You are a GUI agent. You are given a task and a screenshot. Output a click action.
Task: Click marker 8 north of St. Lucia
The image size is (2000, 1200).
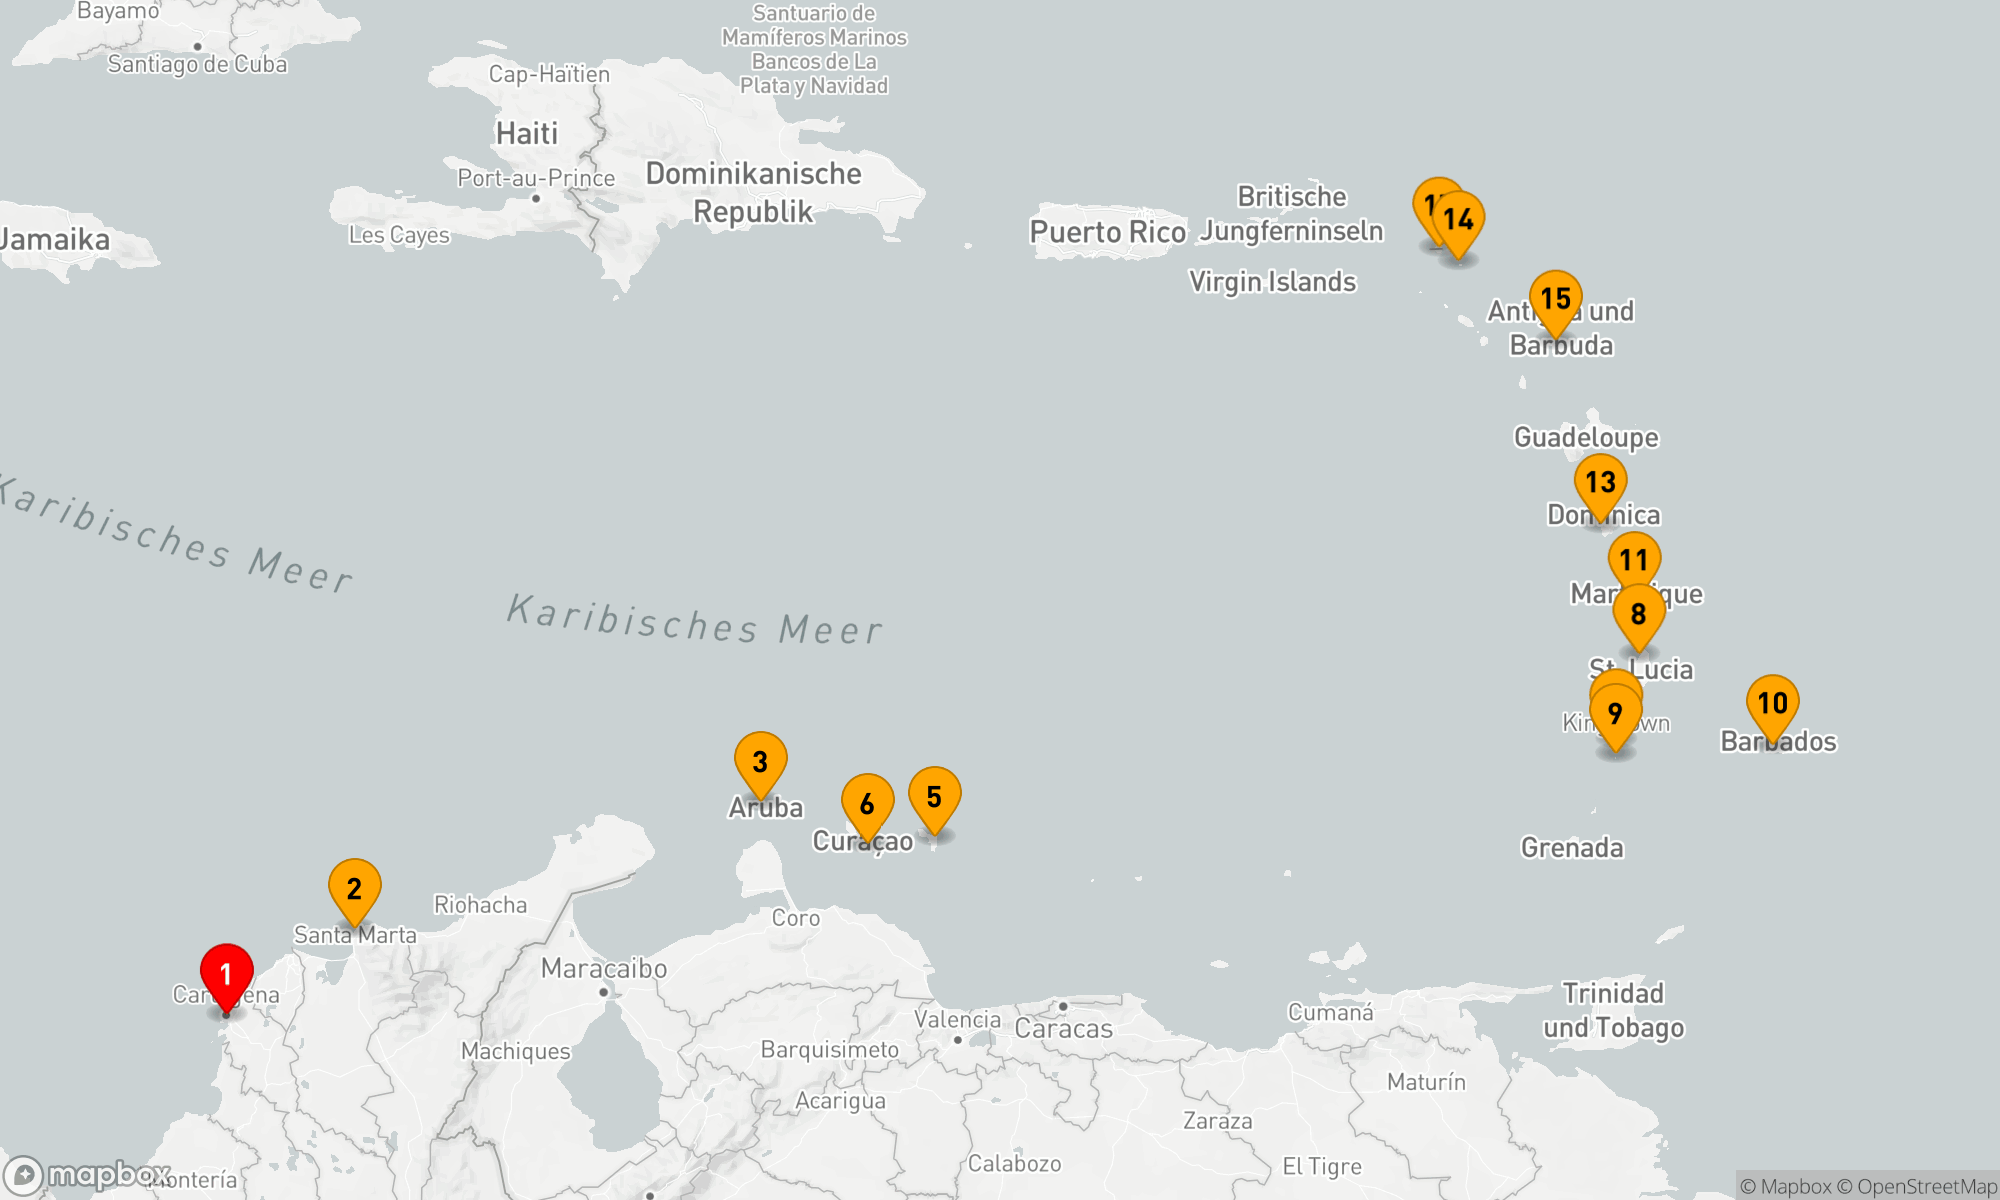(1638, 613)
